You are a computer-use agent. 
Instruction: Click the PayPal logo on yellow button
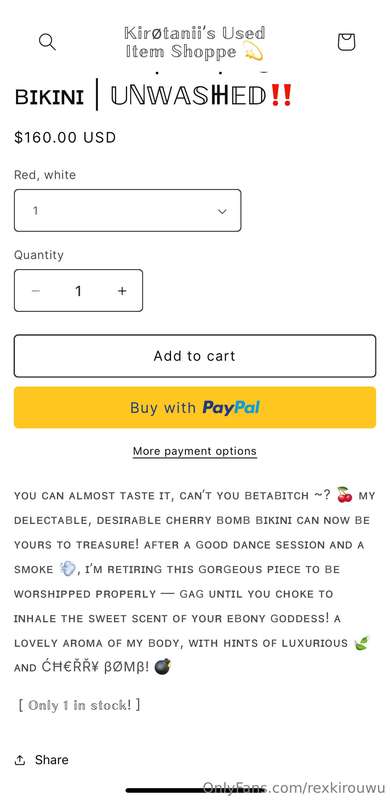tap(231, 407)
